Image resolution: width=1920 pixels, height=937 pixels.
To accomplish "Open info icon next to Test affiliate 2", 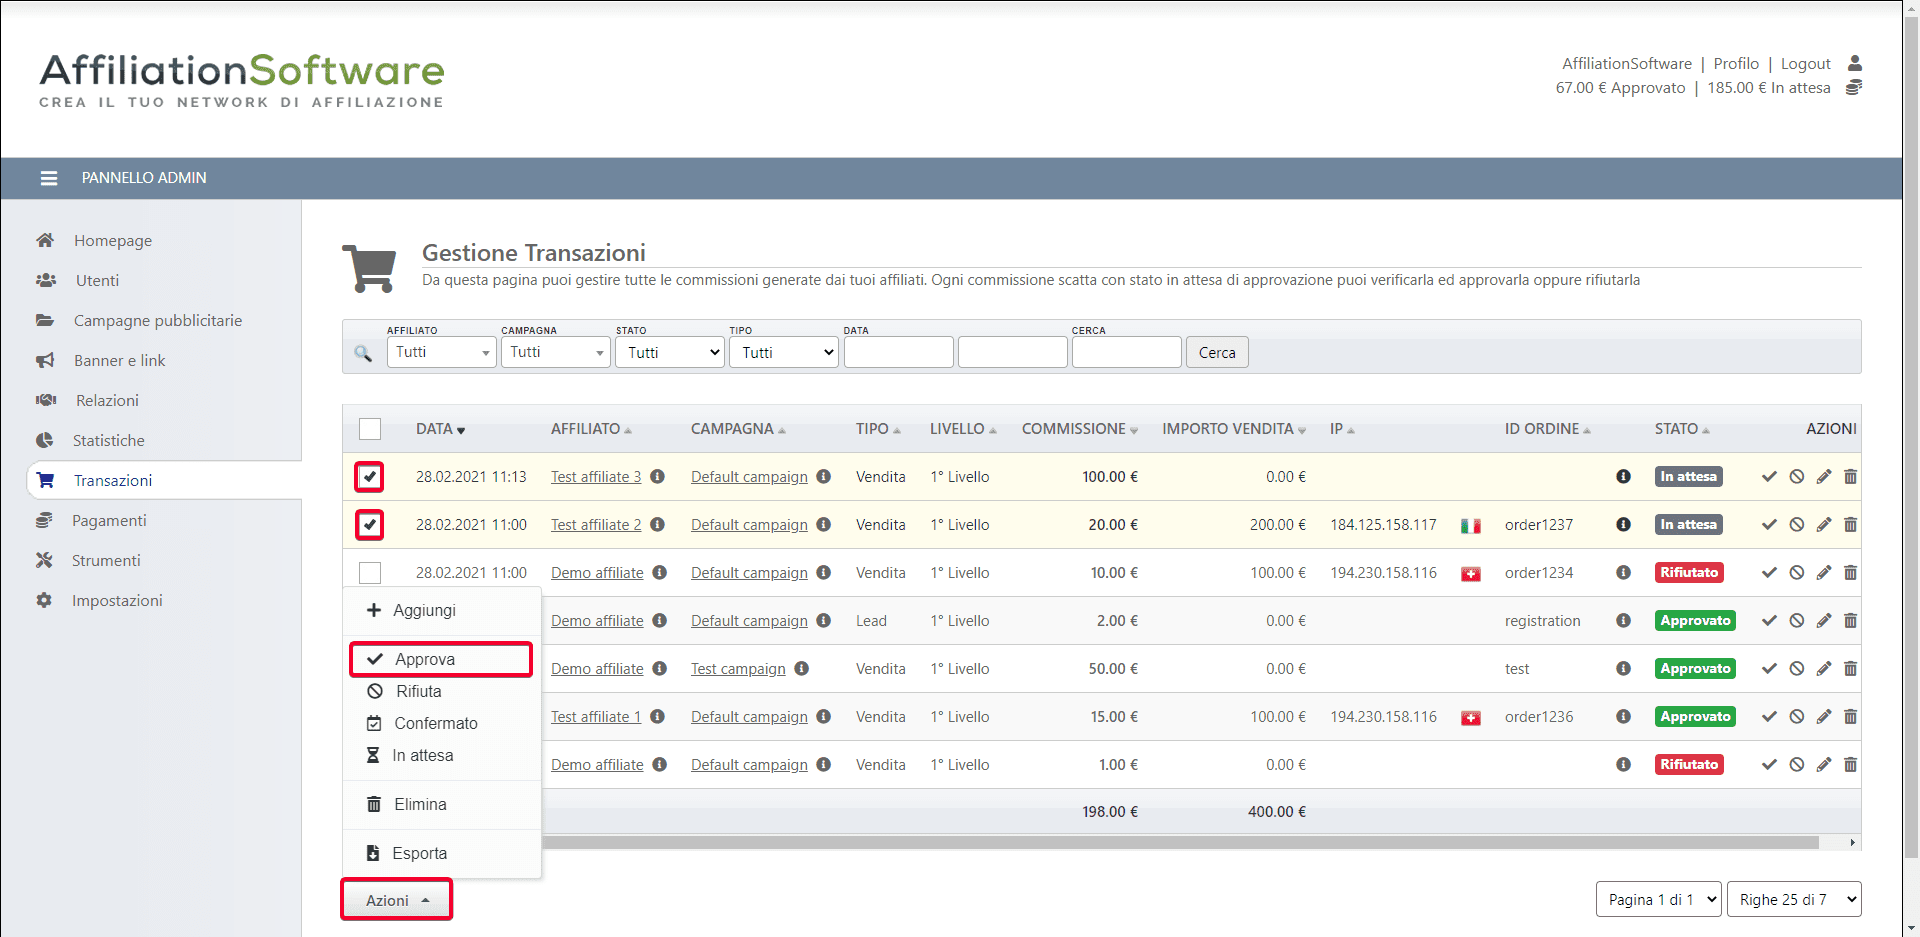I will click(x=658, y=525).
